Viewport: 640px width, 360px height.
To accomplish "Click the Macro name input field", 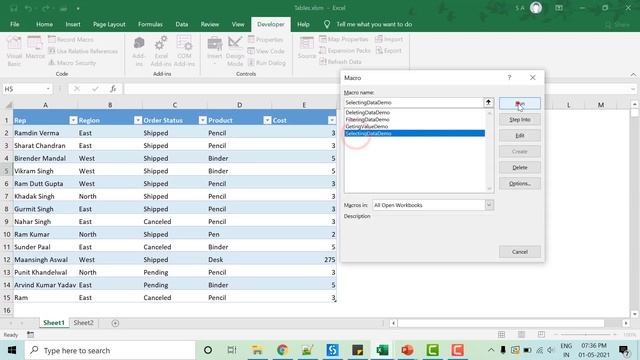I will tap(414, 102).
